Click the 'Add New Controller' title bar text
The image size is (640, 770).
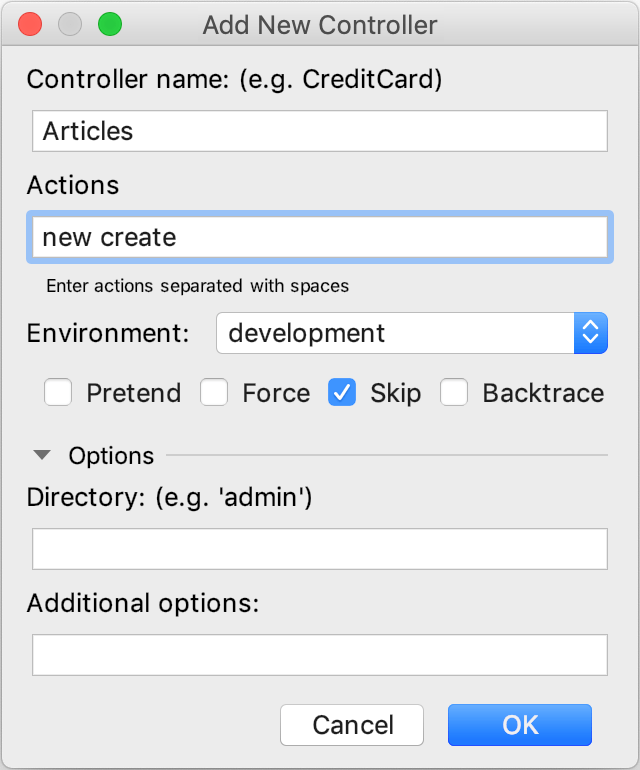[x=320, y=24]
